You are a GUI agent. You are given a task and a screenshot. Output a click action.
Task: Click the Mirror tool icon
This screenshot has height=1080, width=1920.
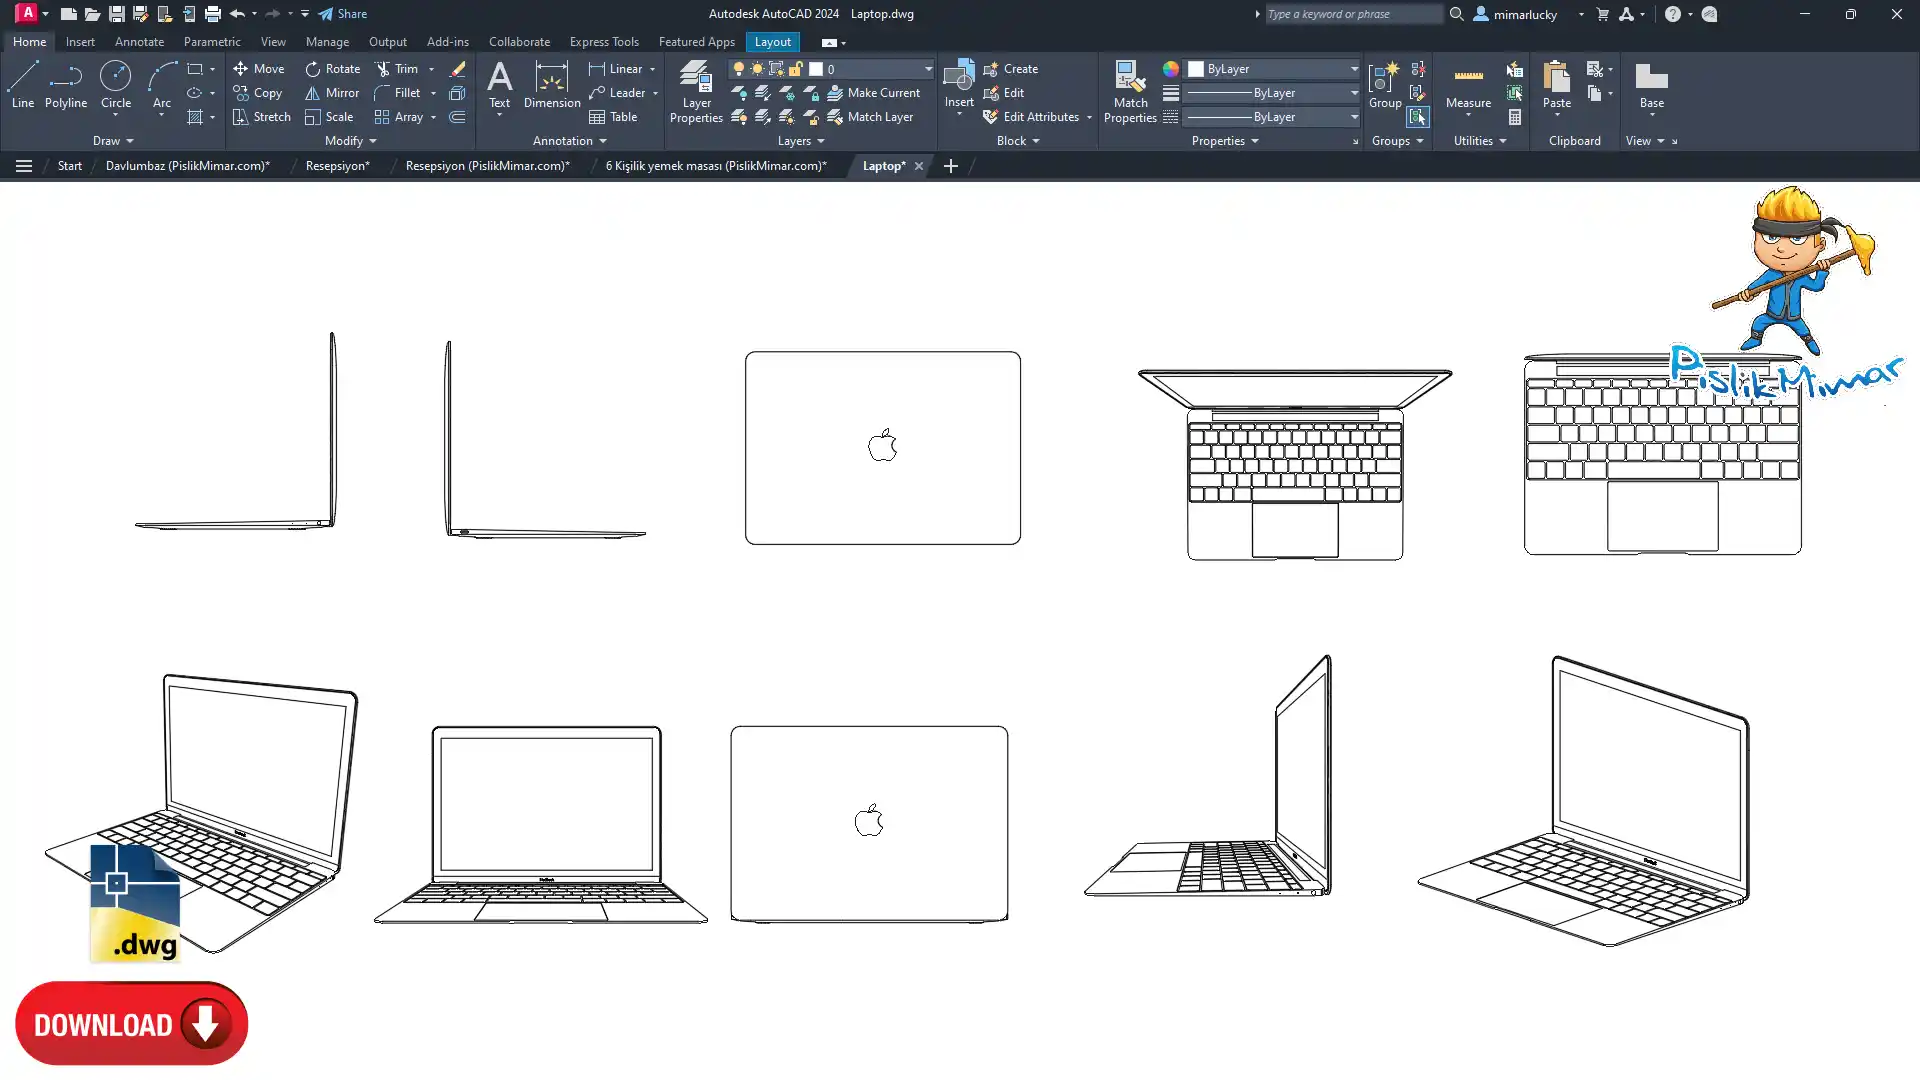click(x=313, y=93)
